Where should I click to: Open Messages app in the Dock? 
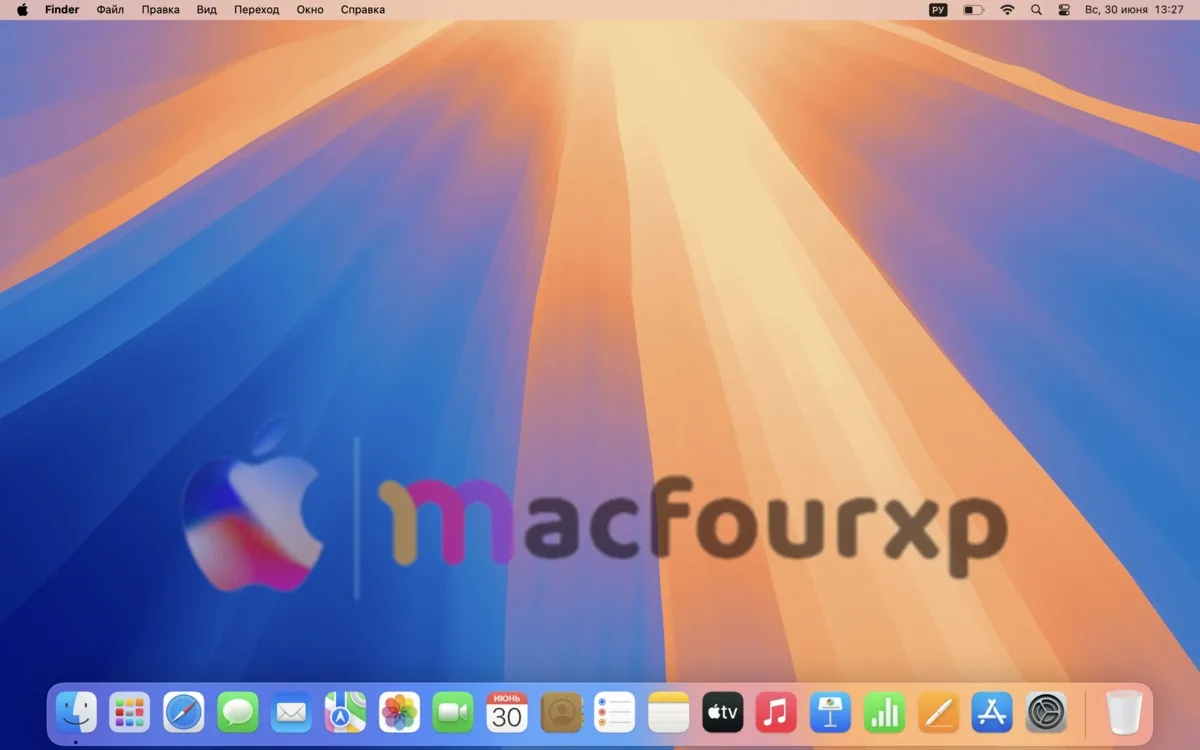pyautogui.click(x=238, y=713)
